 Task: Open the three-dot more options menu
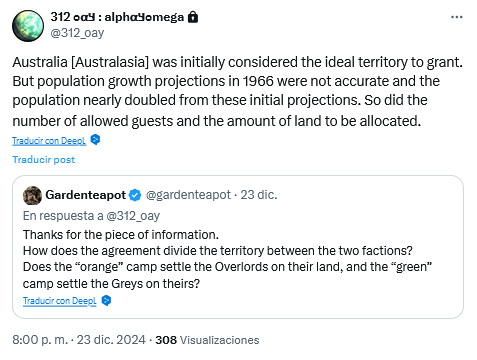point(456,17)
